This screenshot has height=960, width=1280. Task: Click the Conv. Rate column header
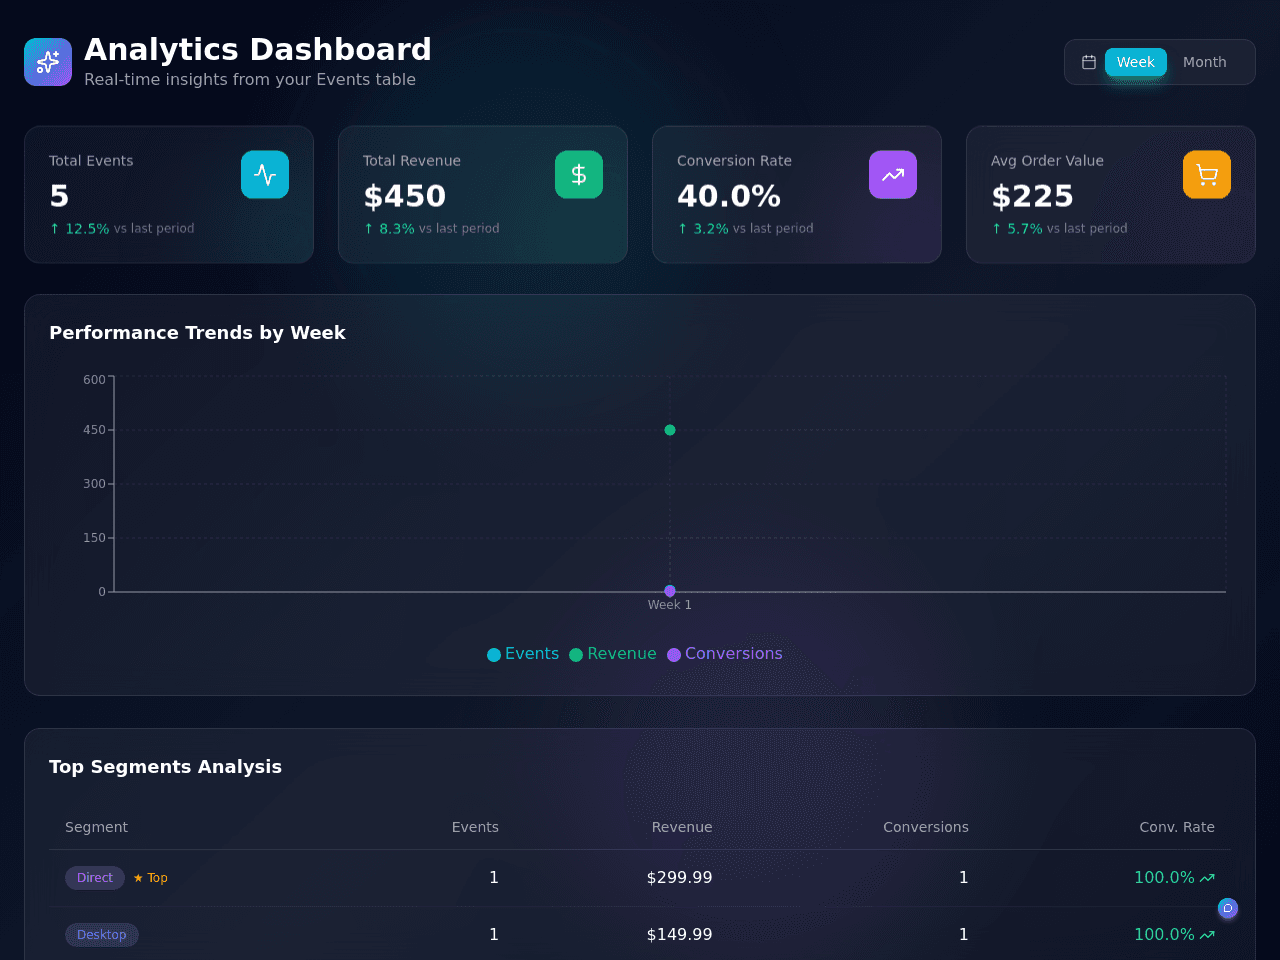tap(1177, 827)
